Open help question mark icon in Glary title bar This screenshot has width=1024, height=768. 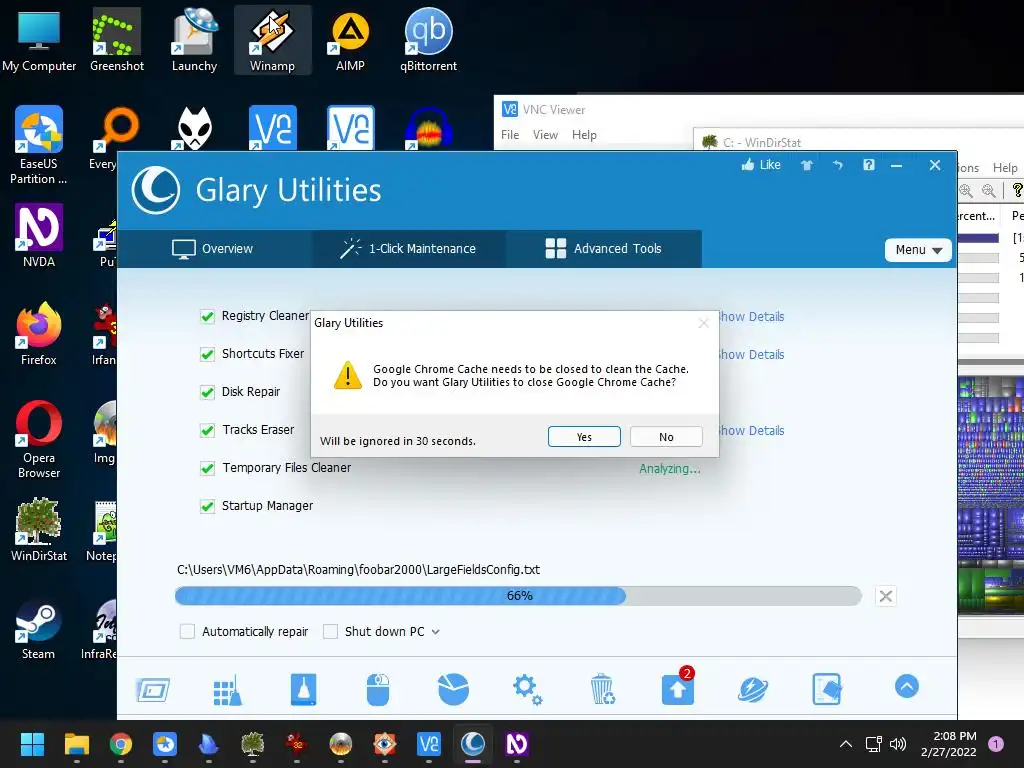[x=869, y=165]
